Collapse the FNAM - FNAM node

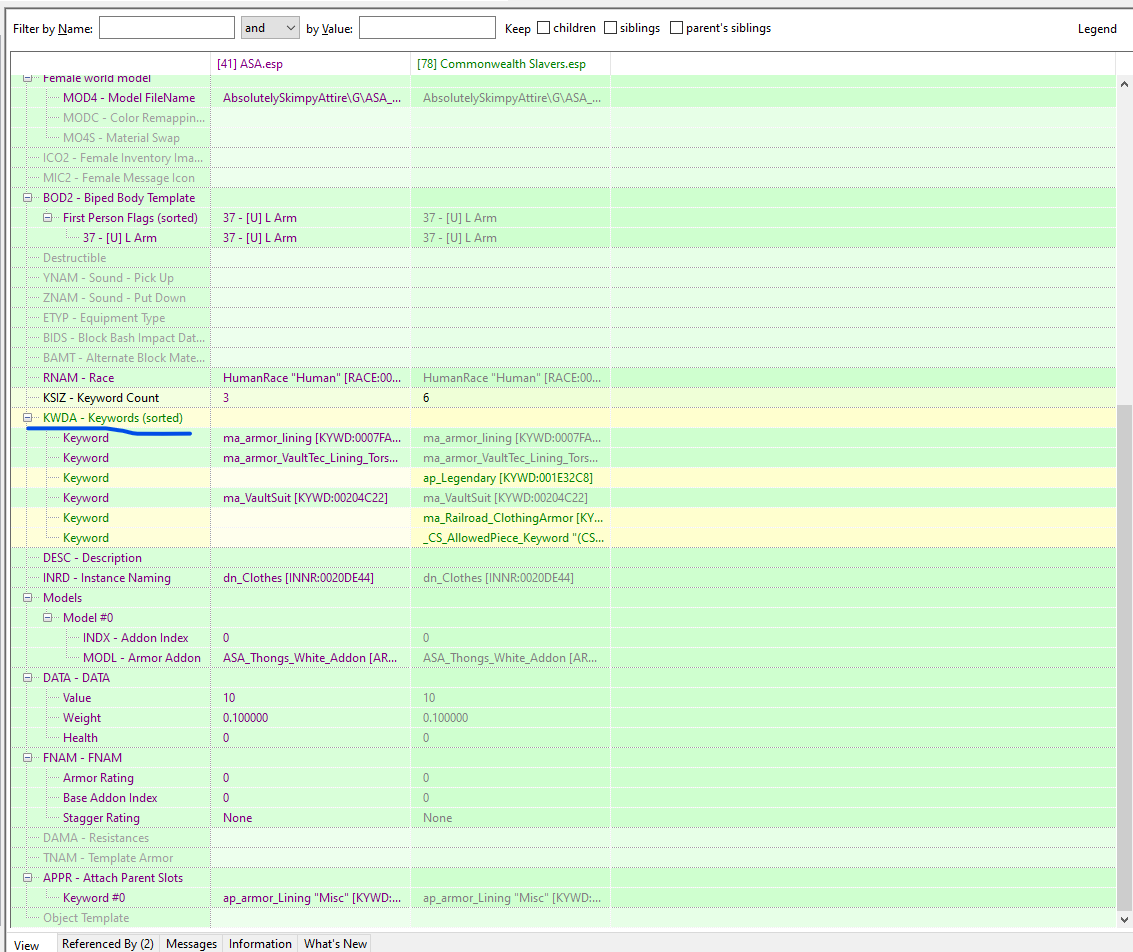(x=27, y=758)
